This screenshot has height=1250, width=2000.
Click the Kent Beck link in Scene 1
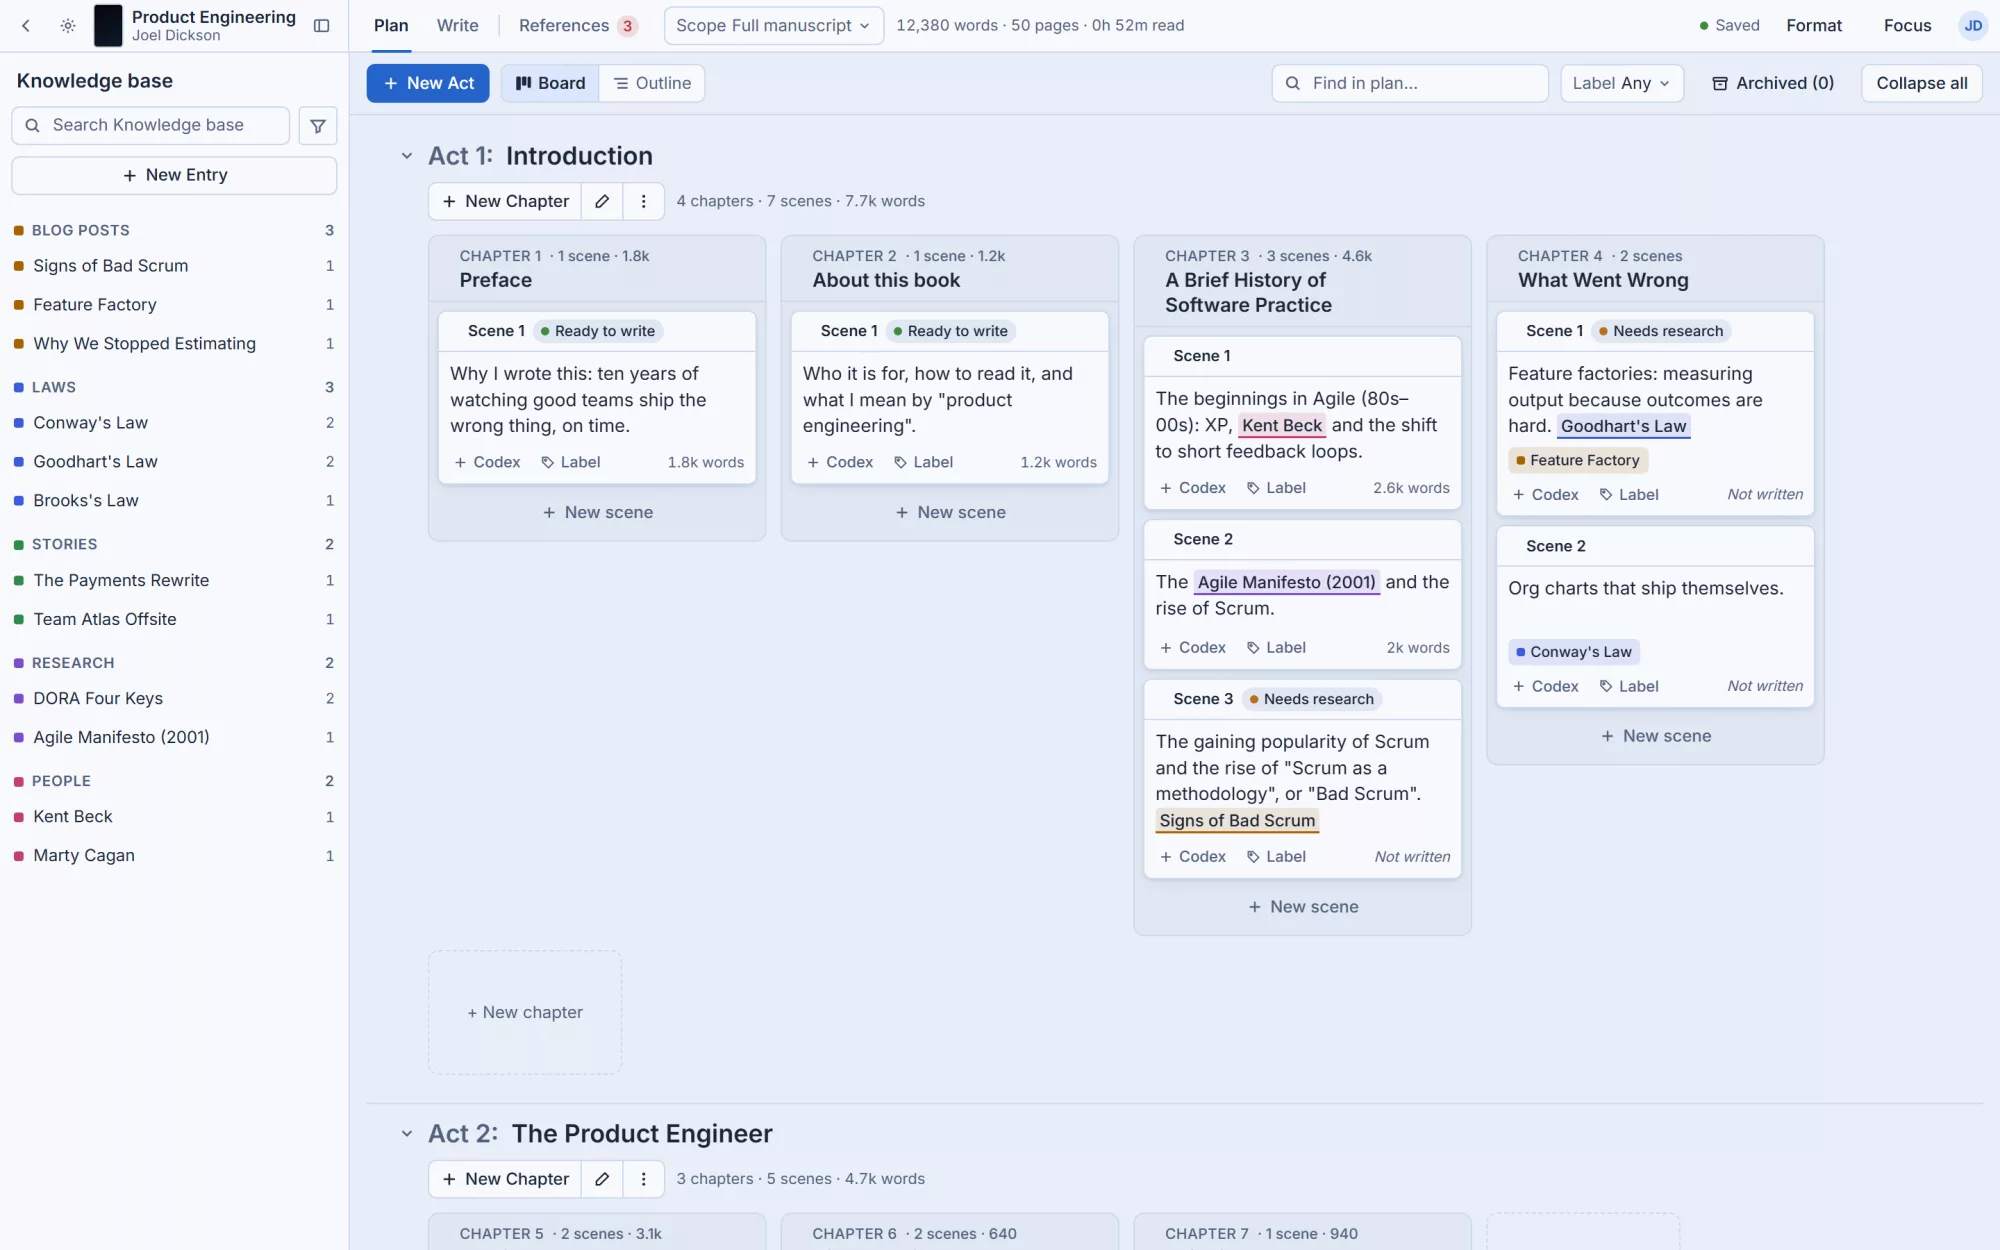1282,425
